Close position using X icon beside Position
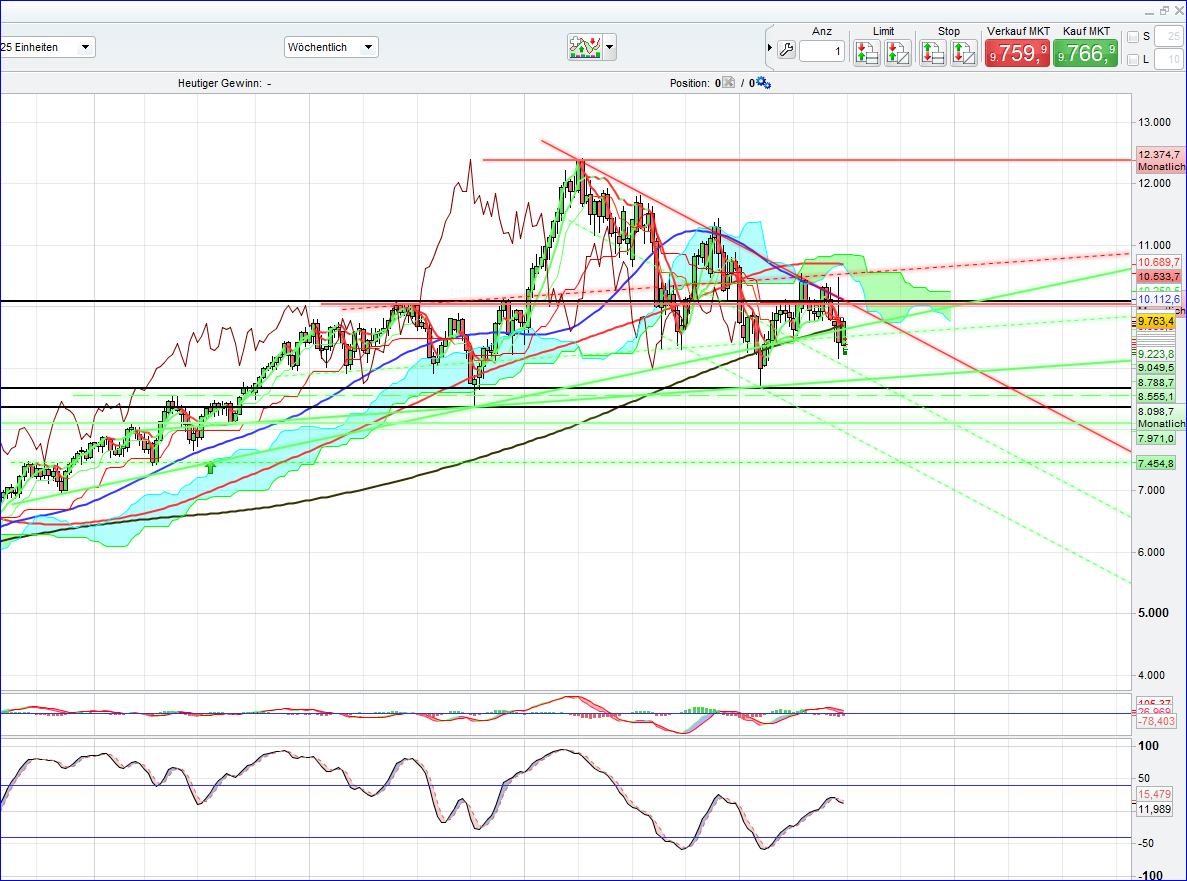The image size is (1187, 881). tap(728, 82)
